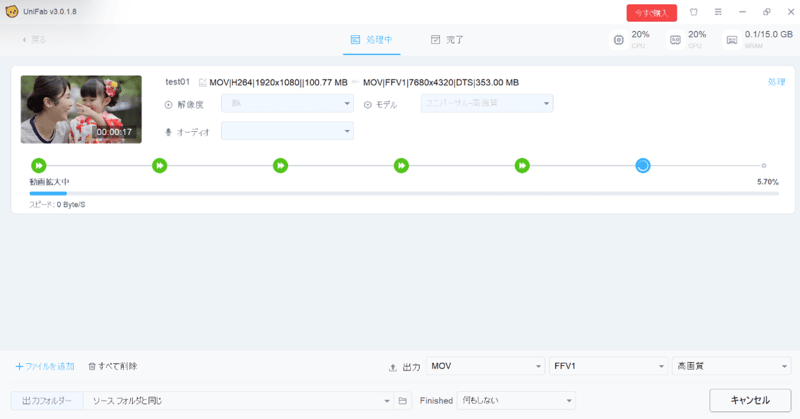Click the browse output folder icon

(403, 400)
